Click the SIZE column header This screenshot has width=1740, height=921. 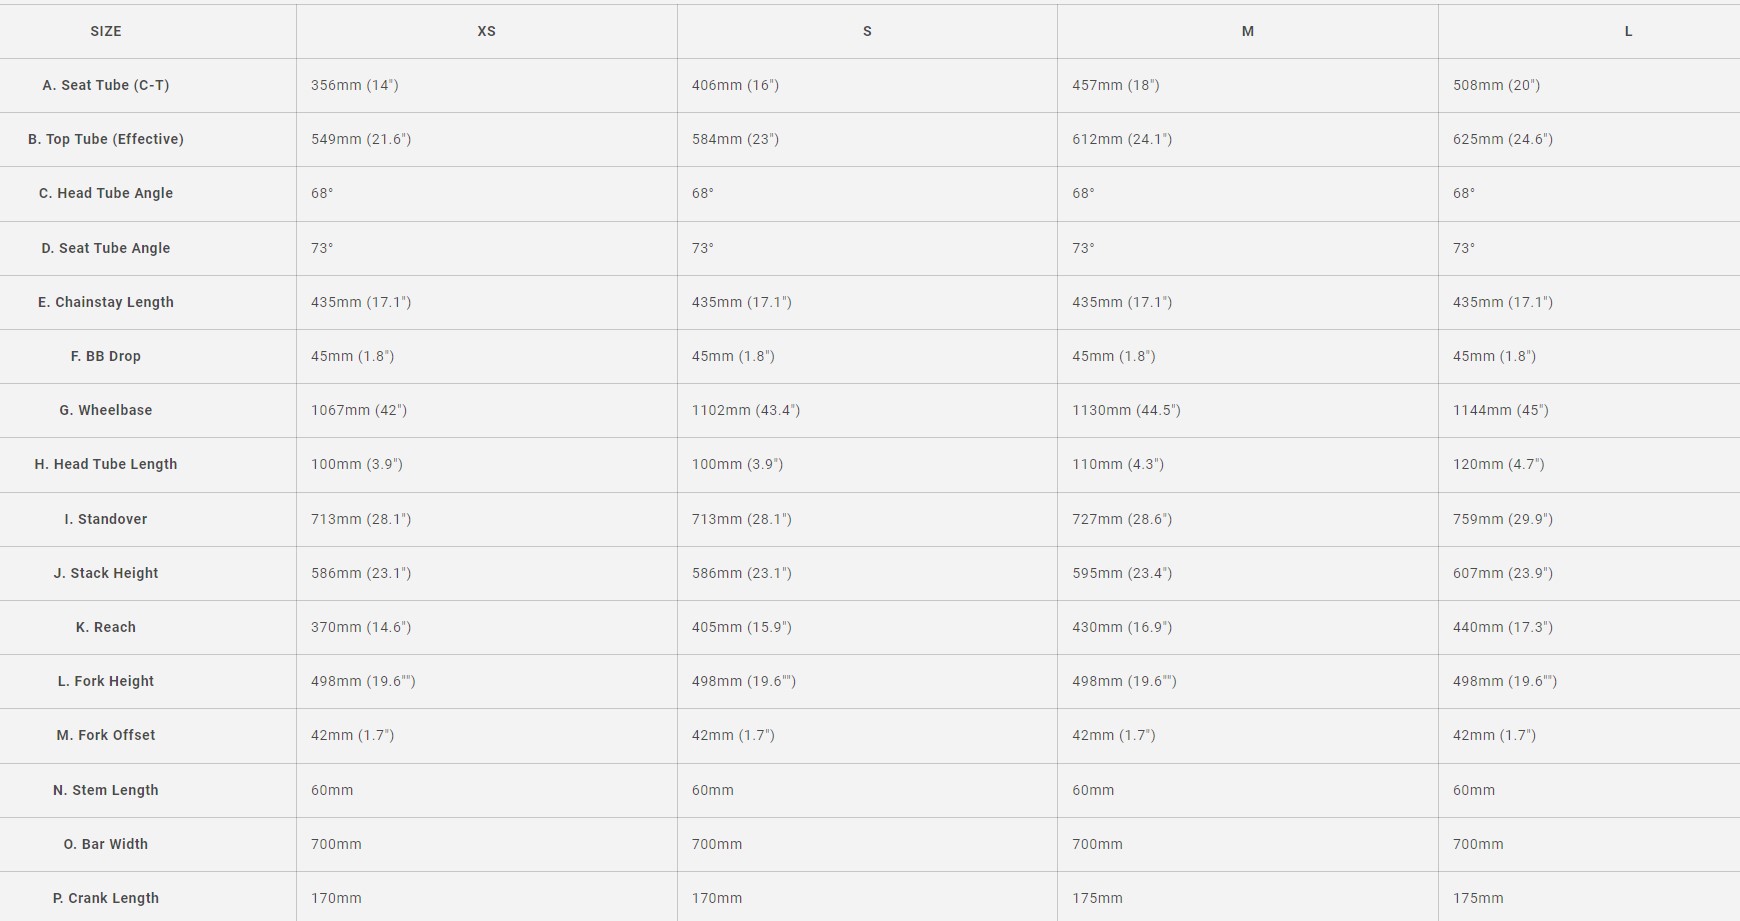coord(106,31)
